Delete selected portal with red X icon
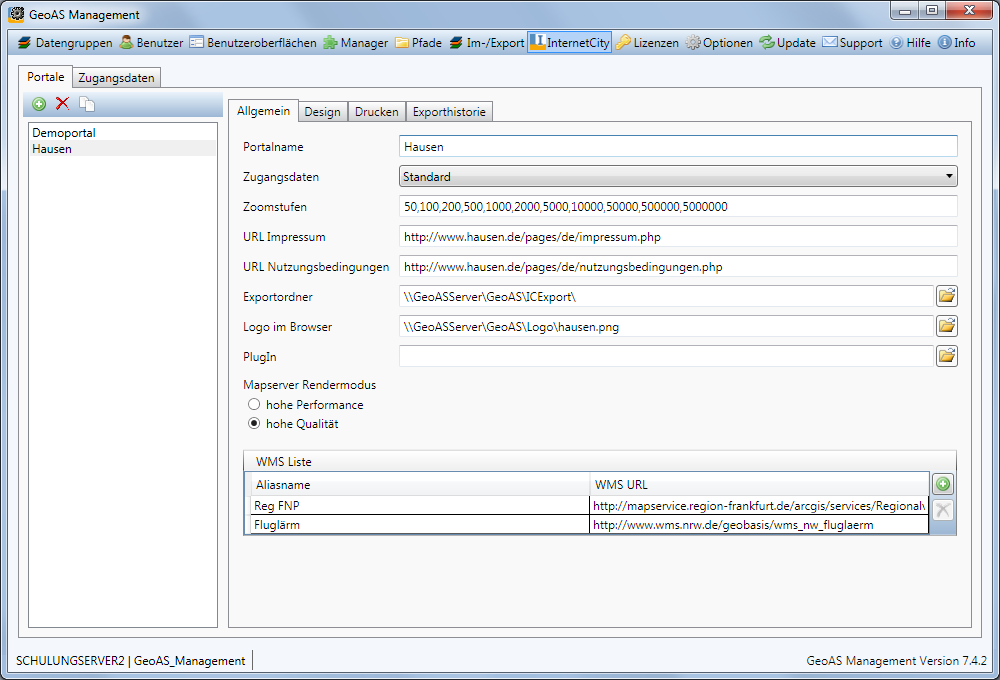The image size is (1000, 680). click(62, 104)
